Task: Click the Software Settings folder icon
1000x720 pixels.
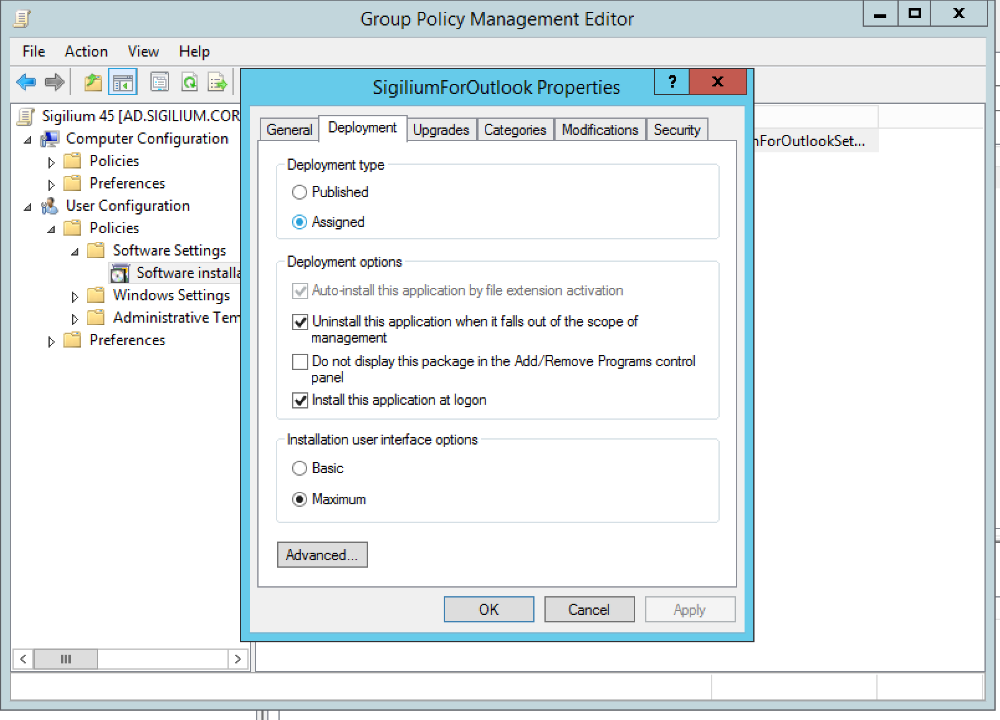Action: point(96,251)
